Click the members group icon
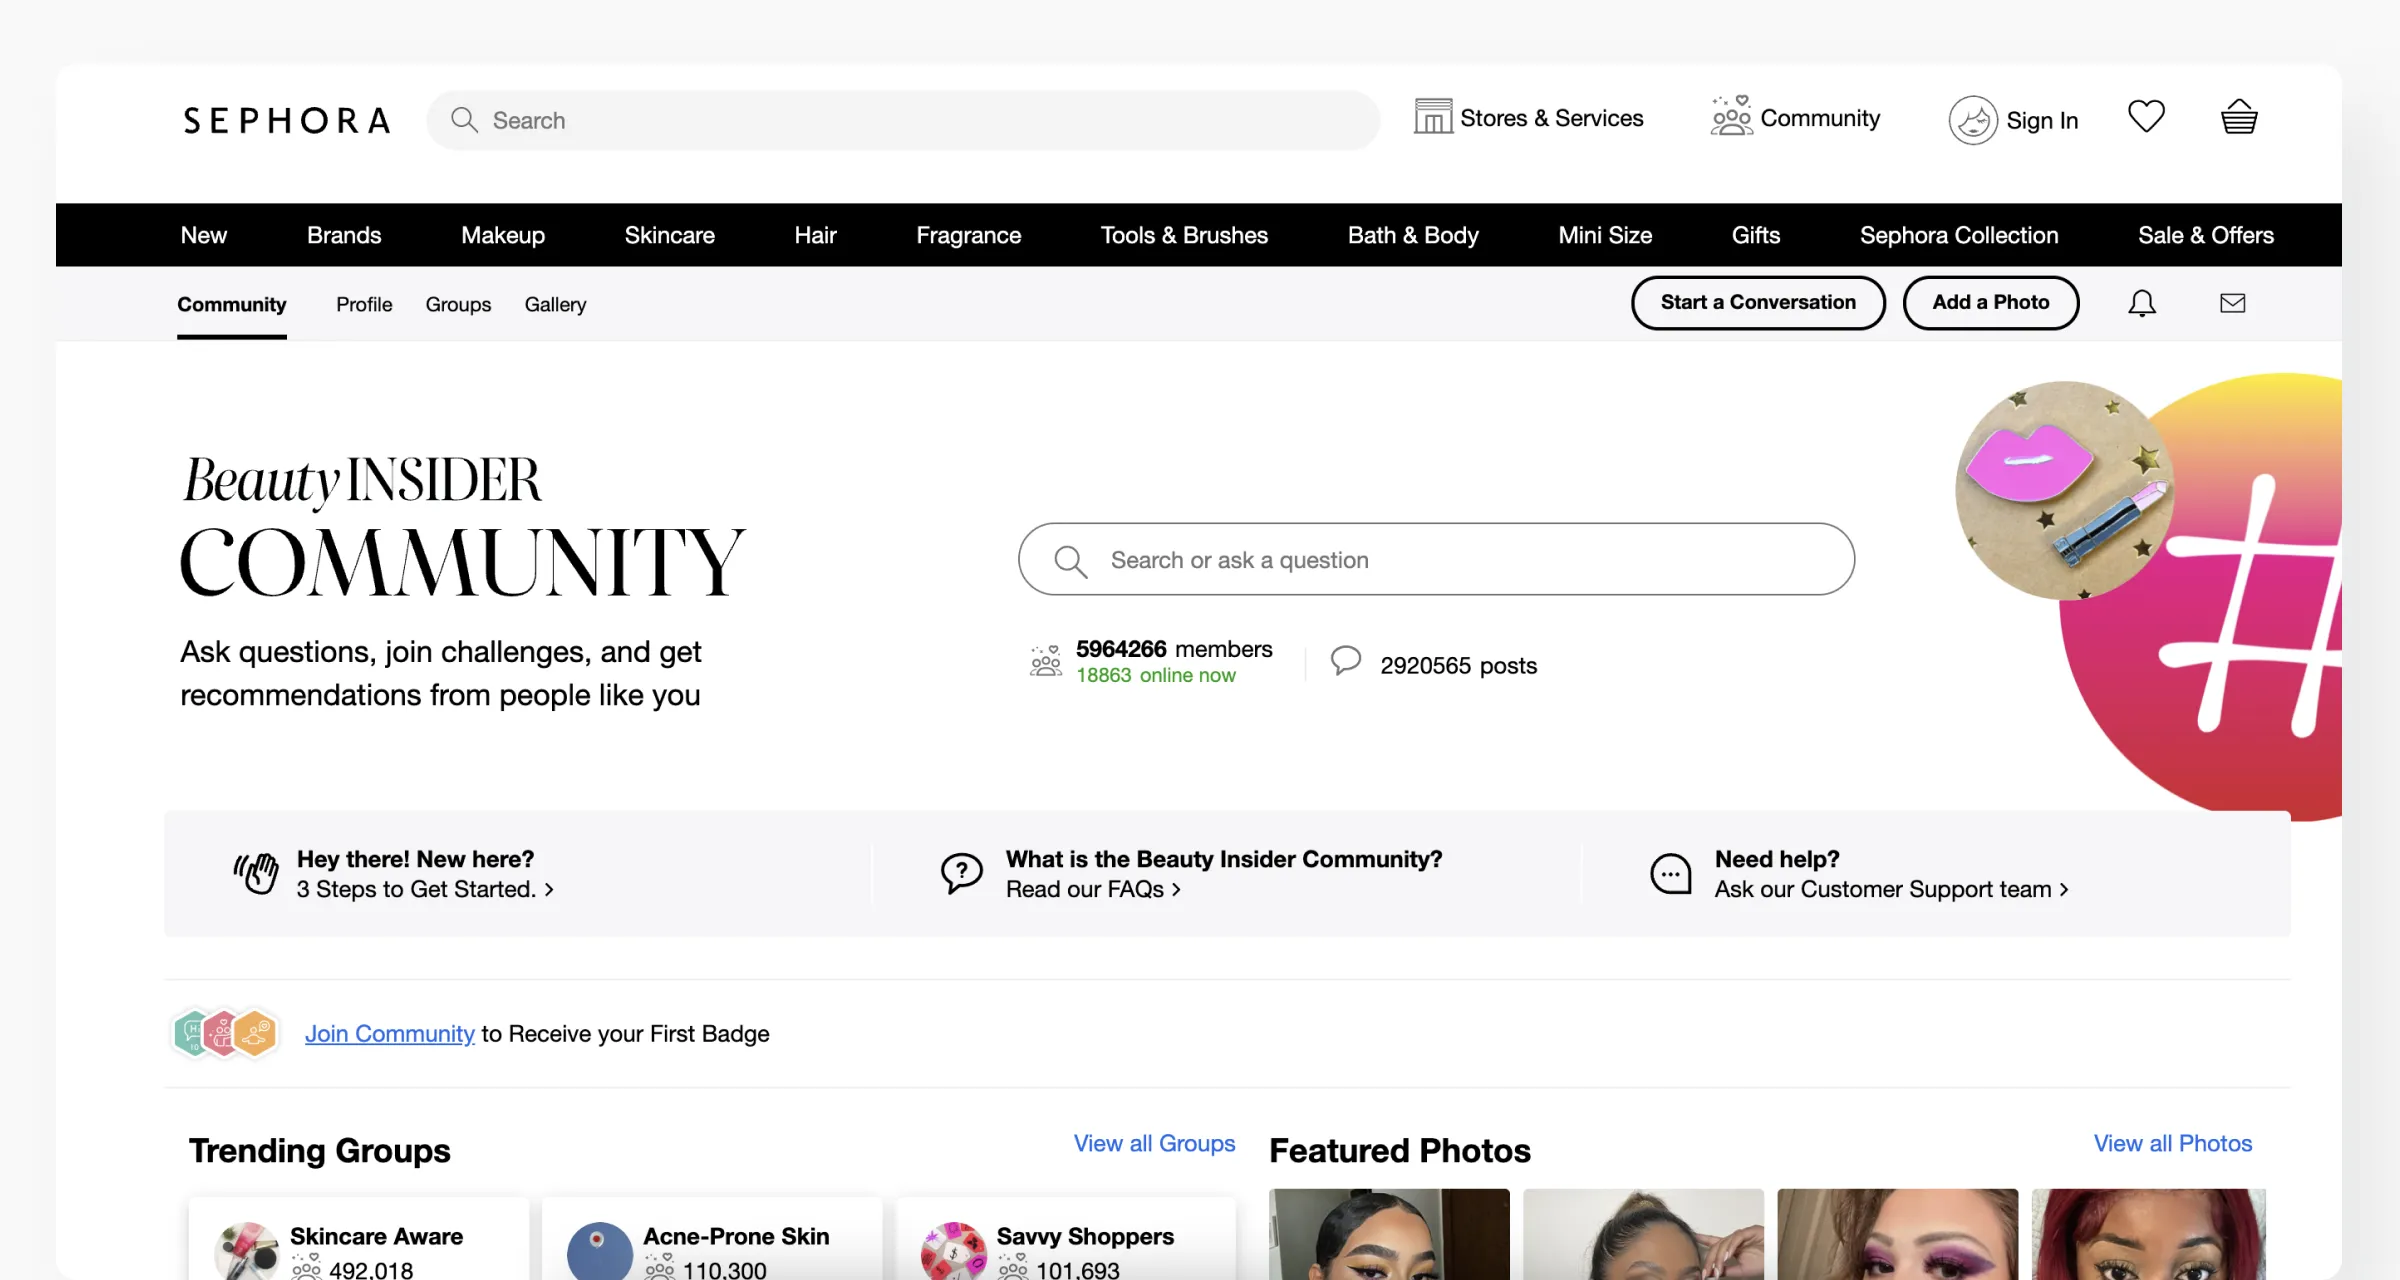The height and width of the screenshot is (1280, 2400). pyautogui.click(x=1046, y=661)
